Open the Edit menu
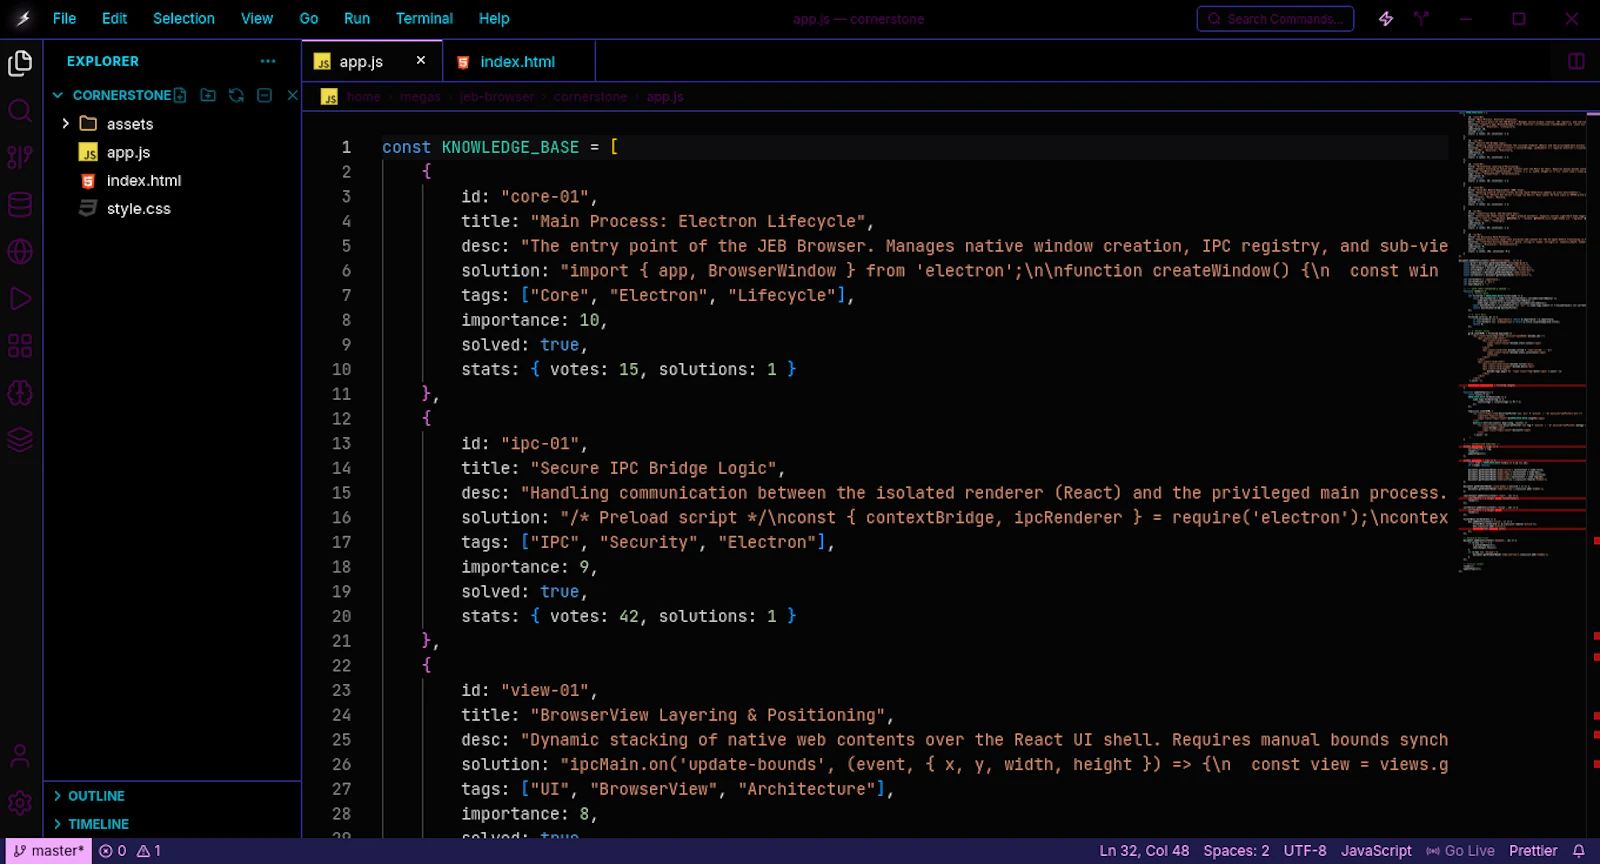Screen dimensions: 1600x864 [x=114, y=18]
